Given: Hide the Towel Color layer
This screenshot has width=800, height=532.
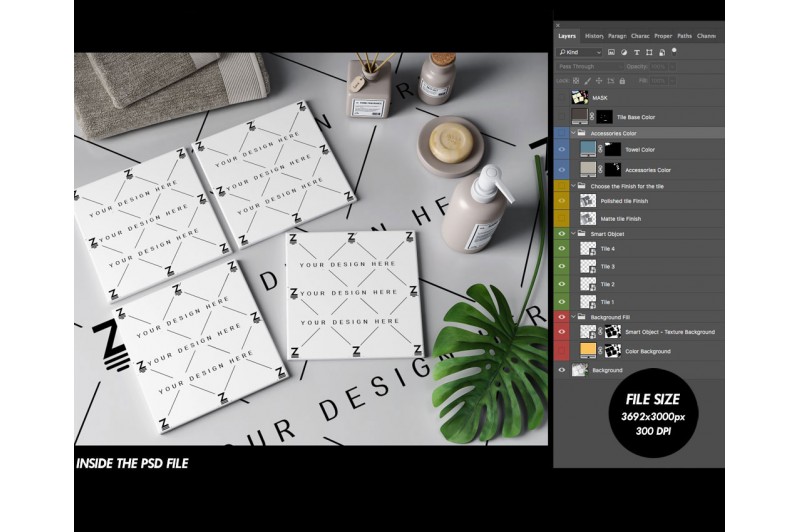Looking at the screenshot, I should 561,150.
